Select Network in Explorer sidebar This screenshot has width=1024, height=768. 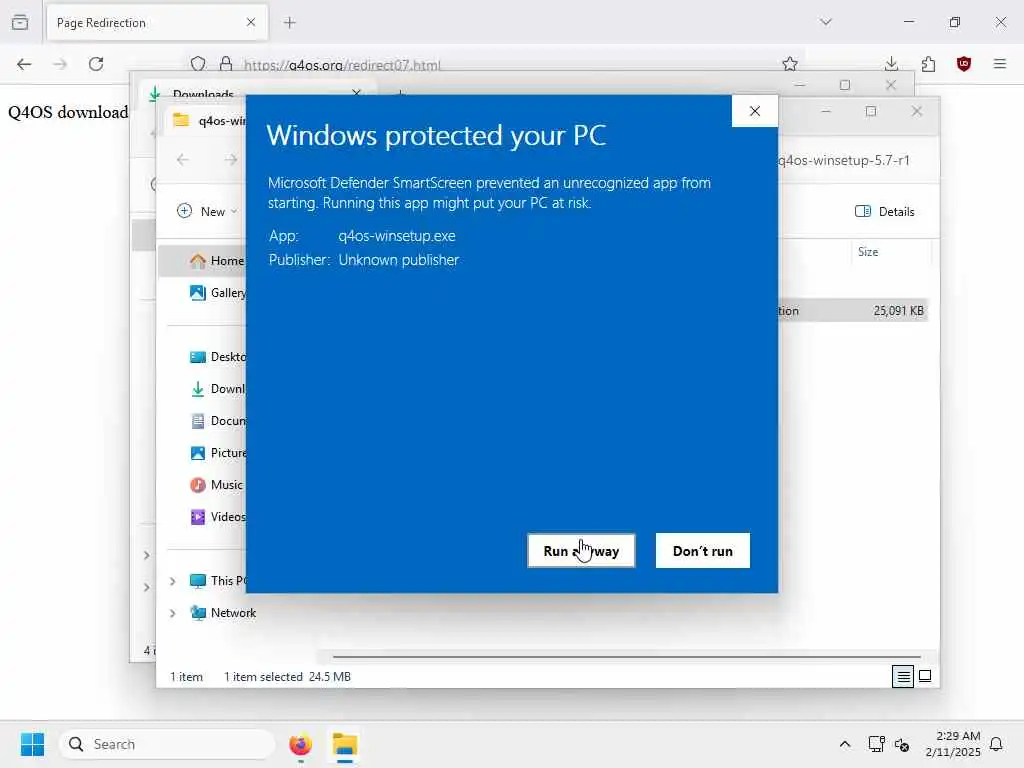[x=223, y=613]
